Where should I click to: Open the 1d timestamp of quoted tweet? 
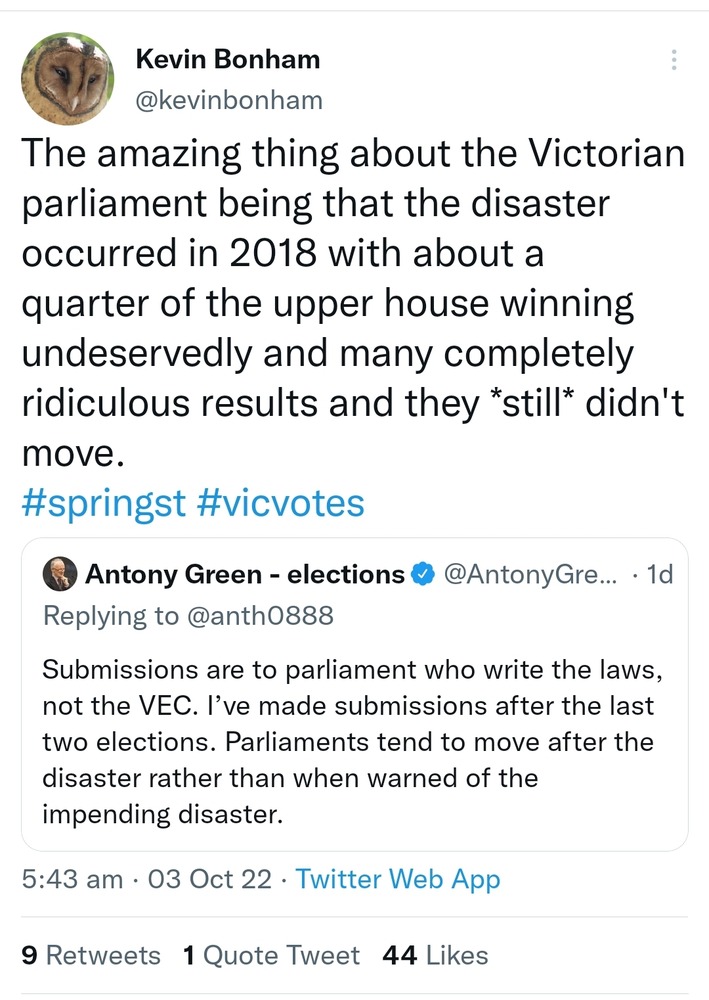[x=661, y=575]
